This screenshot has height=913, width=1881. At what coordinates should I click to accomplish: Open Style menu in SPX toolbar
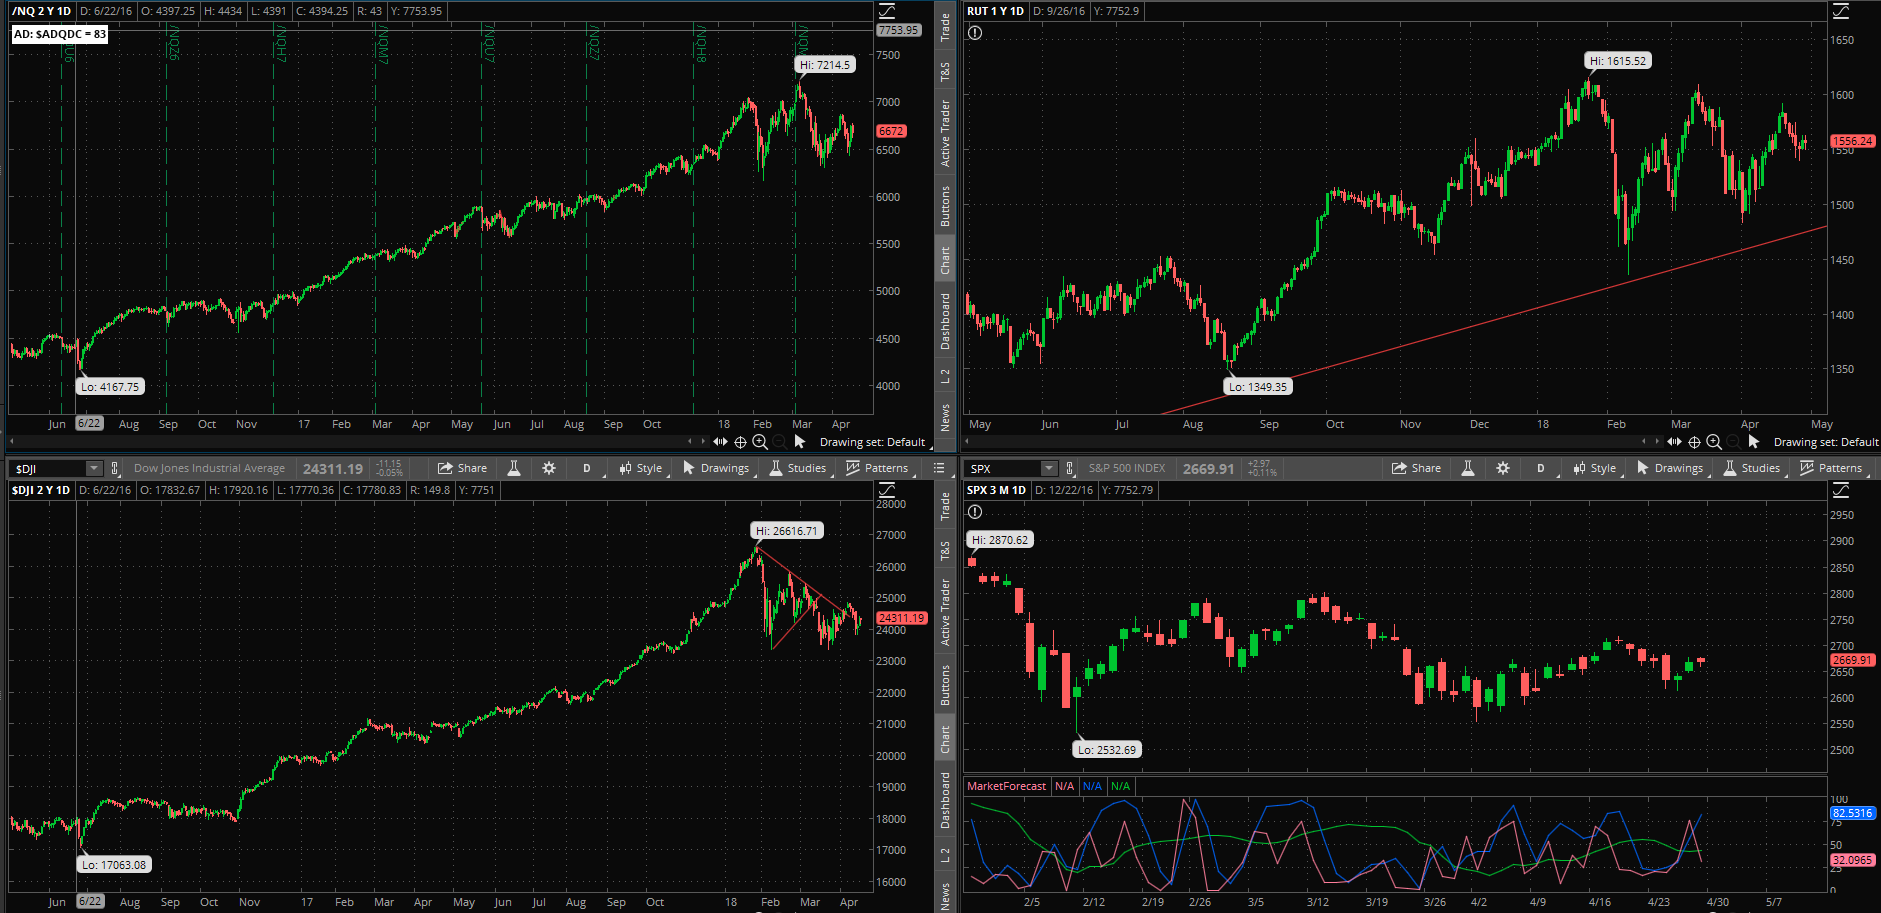click(x=1595, y=468)
